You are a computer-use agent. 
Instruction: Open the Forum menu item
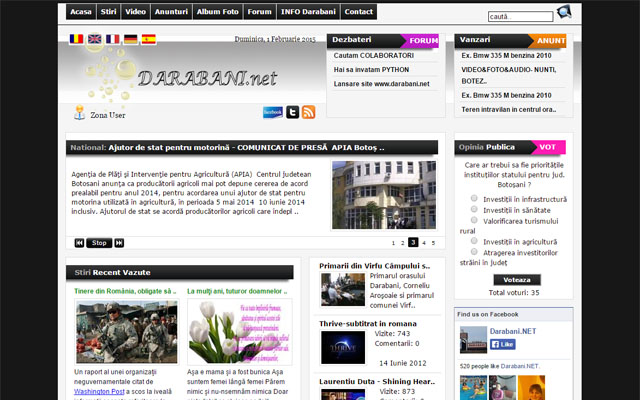[x=260, y=12]
